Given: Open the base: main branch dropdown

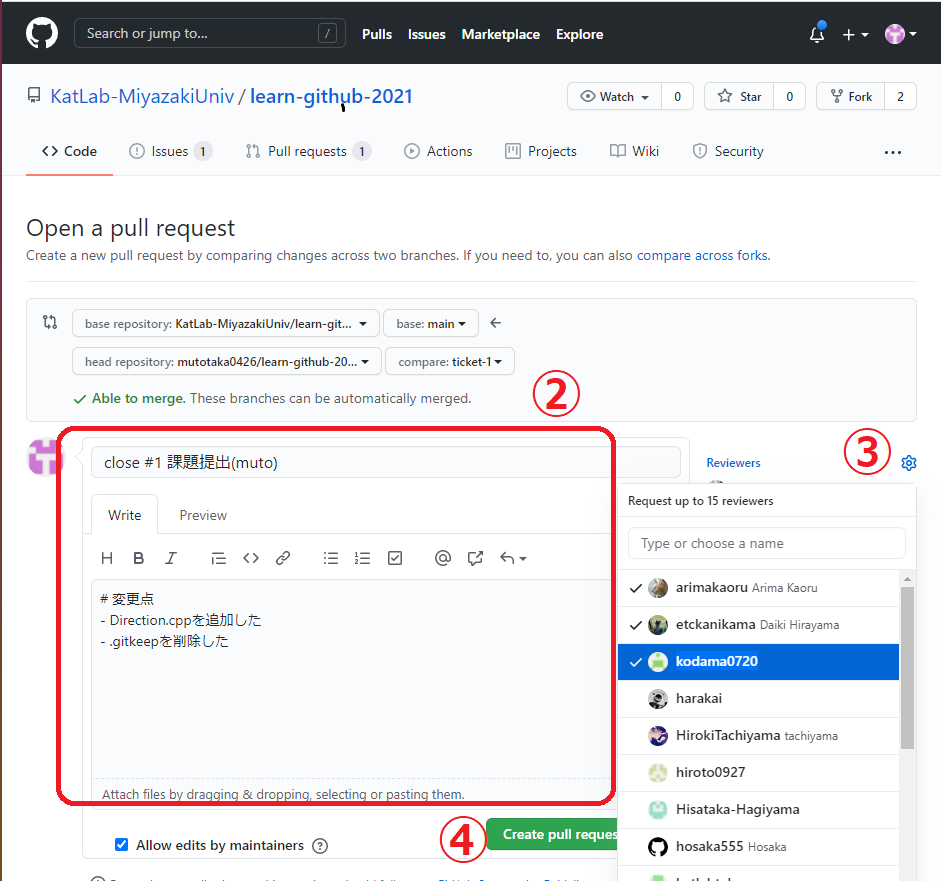Looking at the screenshot, I should tap(431, 323).
